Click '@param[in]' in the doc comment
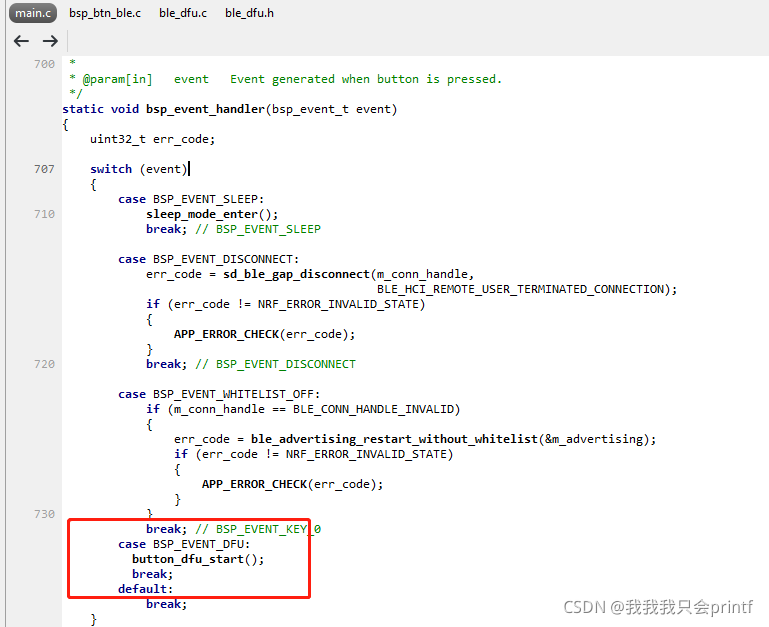 (x=118, y=79)
